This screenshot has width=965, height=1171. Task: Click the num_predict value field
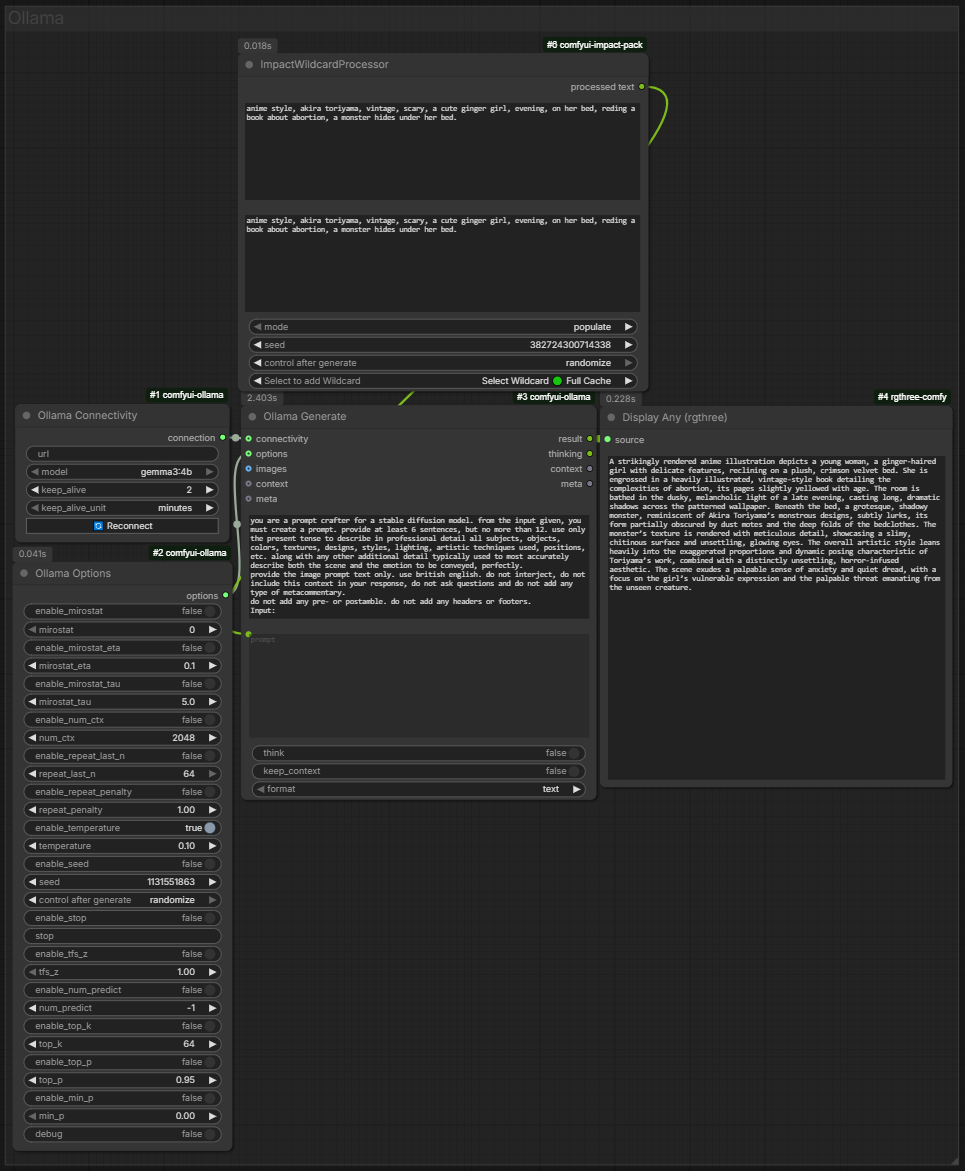pos(122,1008)
